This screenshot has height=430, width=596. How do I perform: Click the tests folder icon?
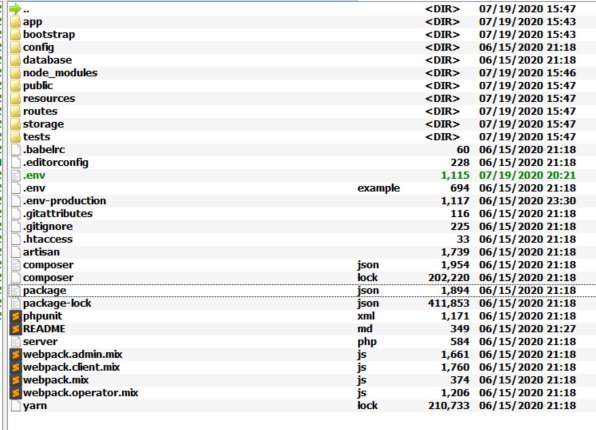pyautogui.click(x=15, y=137)
